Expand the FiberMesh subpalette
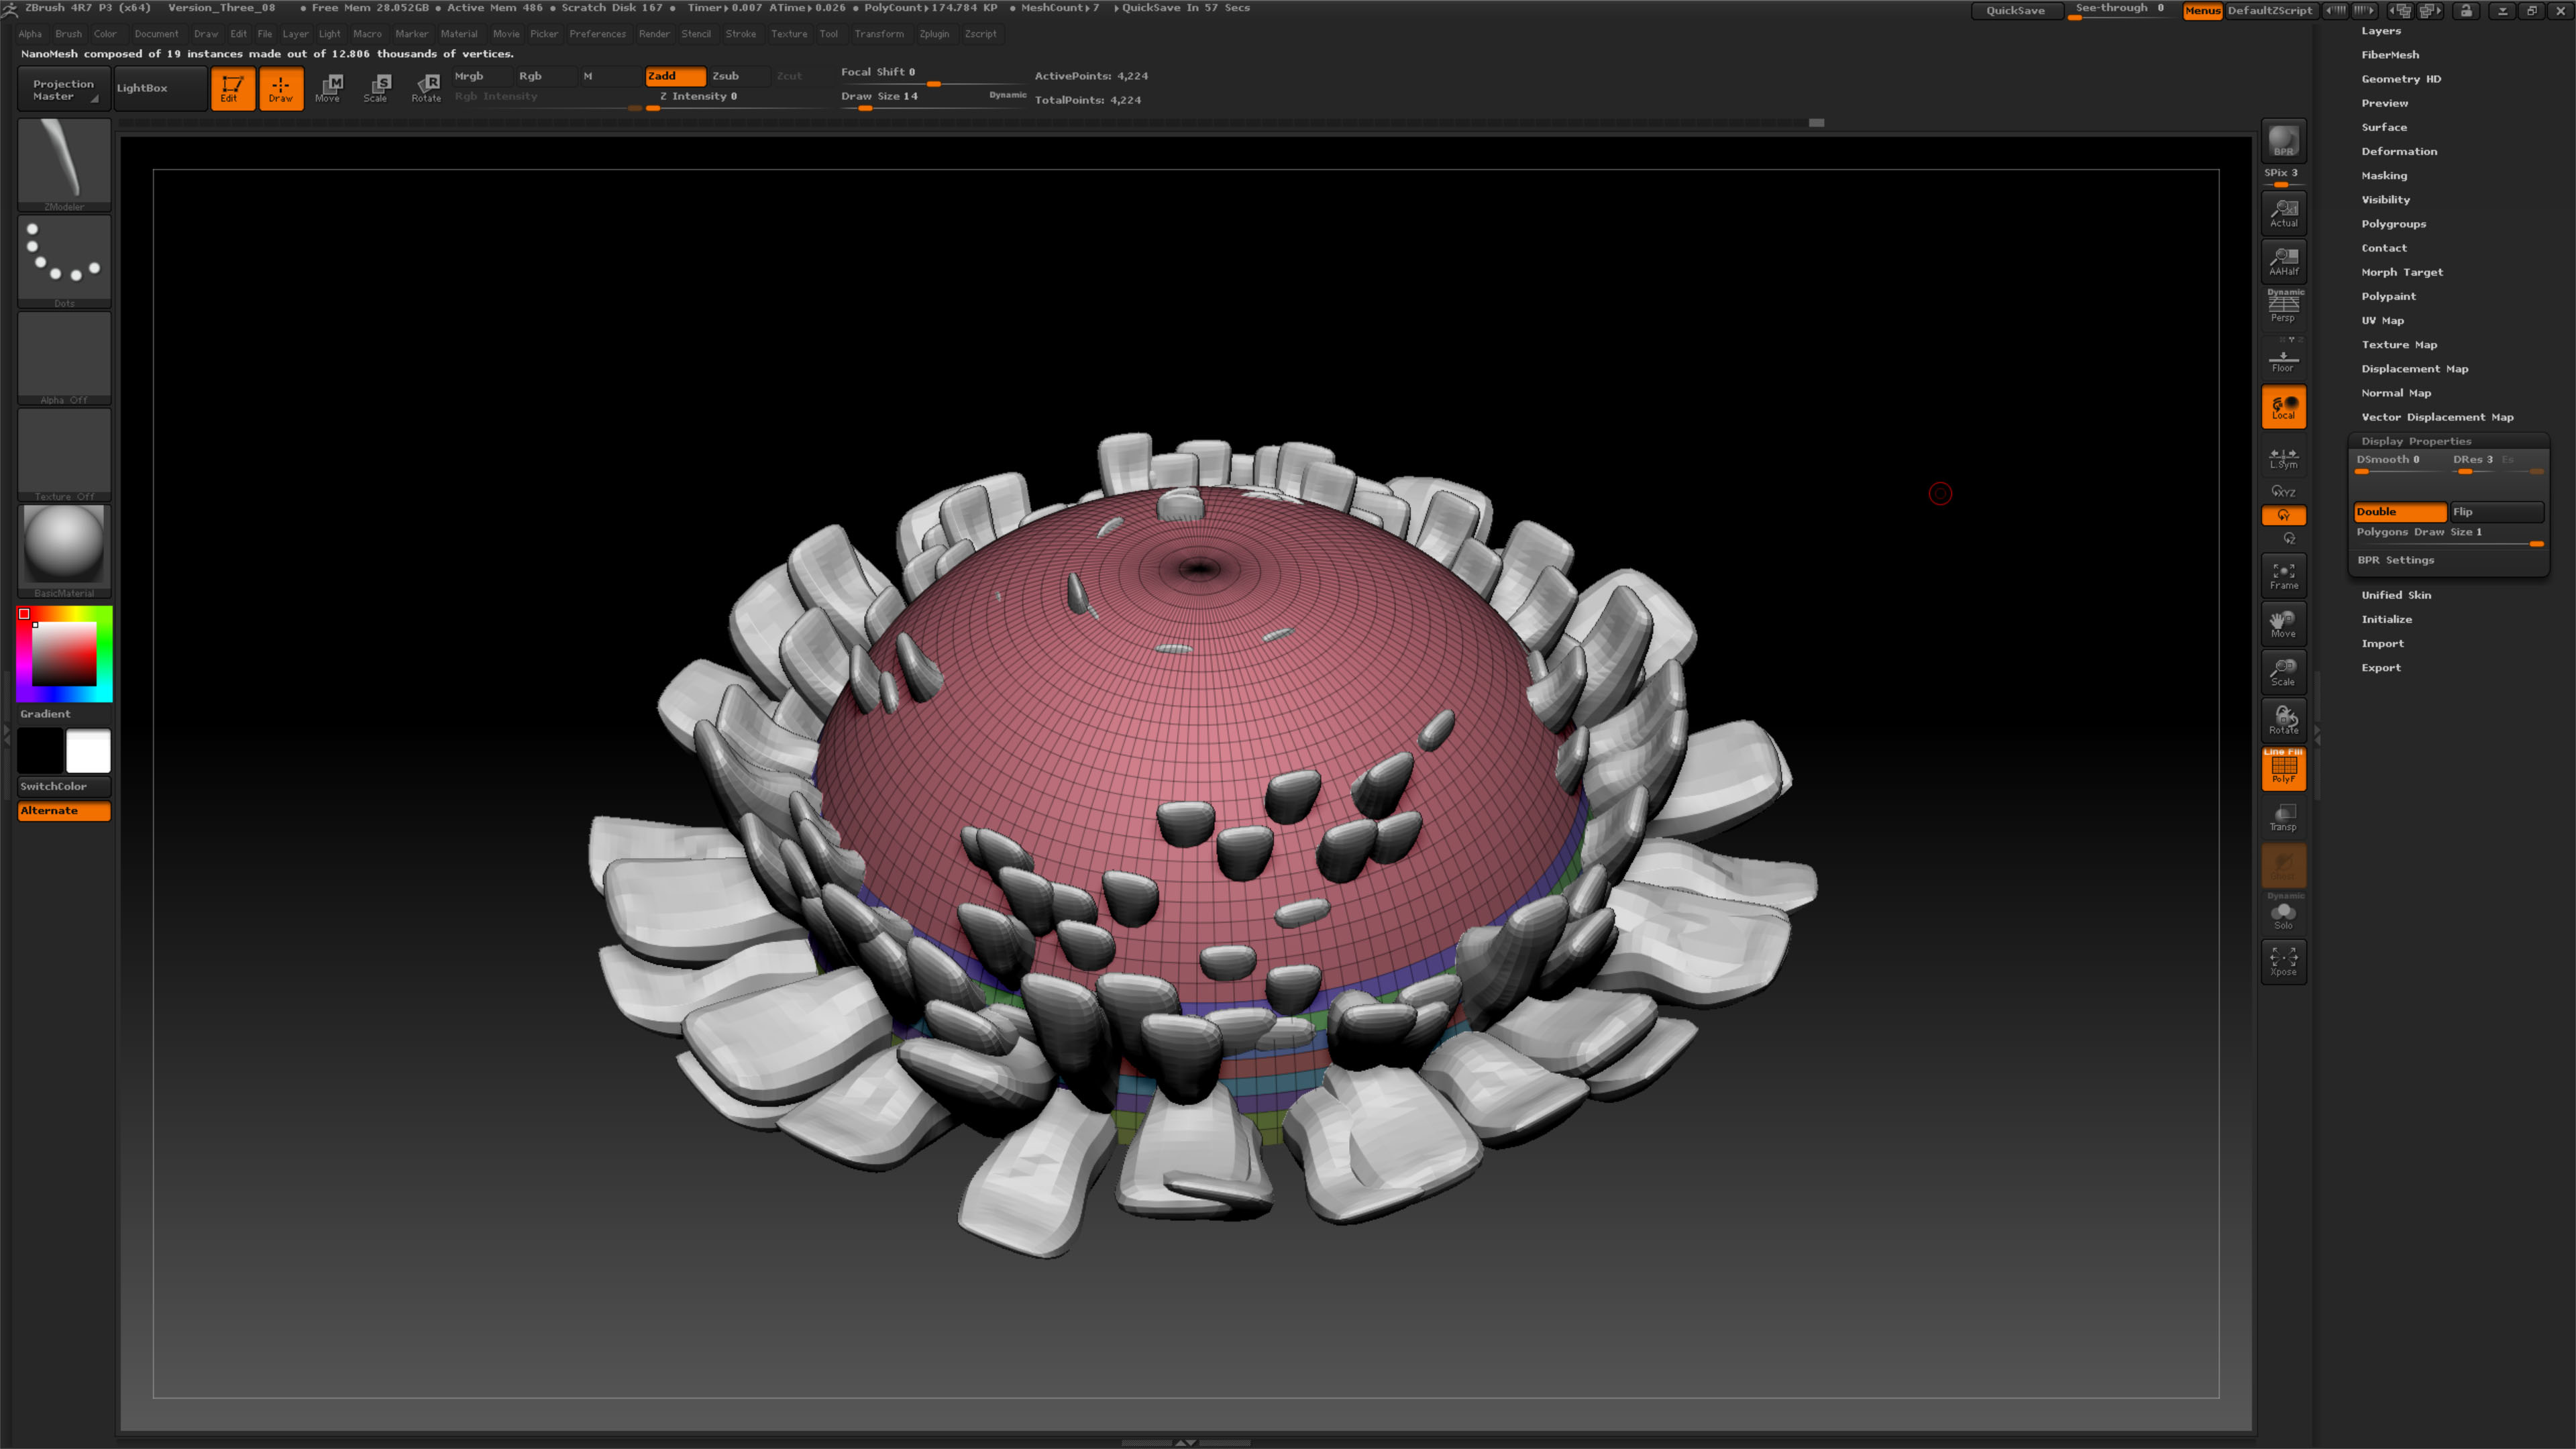This screenshot has height=1449, width=2576. pos(2390,55)
